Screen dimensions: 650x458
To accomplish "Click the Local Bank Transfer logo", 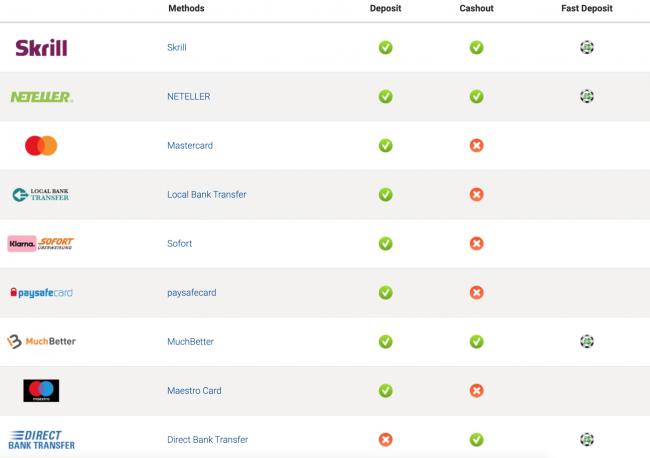I will 41,194.
